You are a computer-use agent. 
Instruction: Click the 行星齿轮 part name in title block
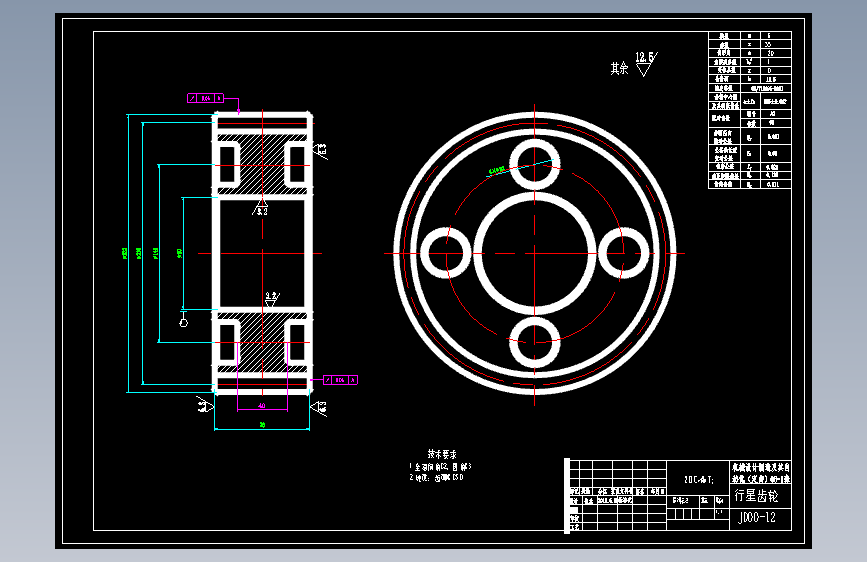pyautogui.click(x=756, y=496)
